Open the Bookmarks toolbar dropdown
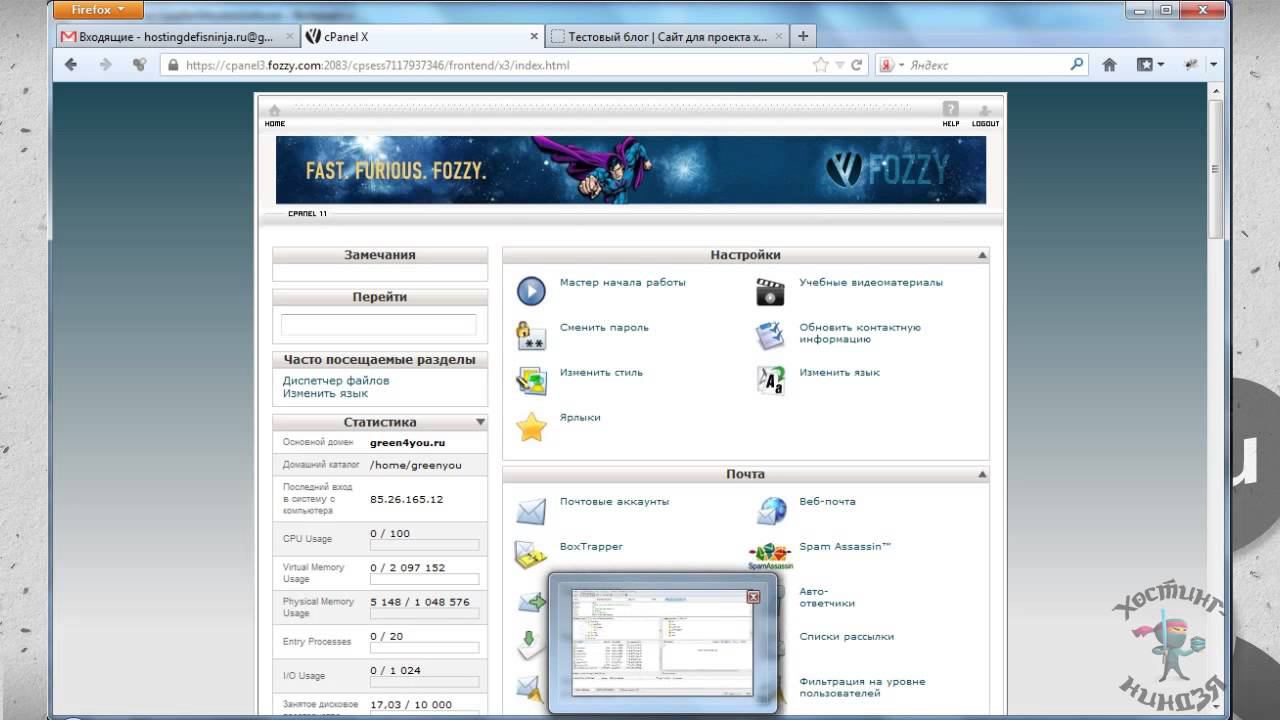Screen dimensions: 1280x720 [x=1150, y=65]
